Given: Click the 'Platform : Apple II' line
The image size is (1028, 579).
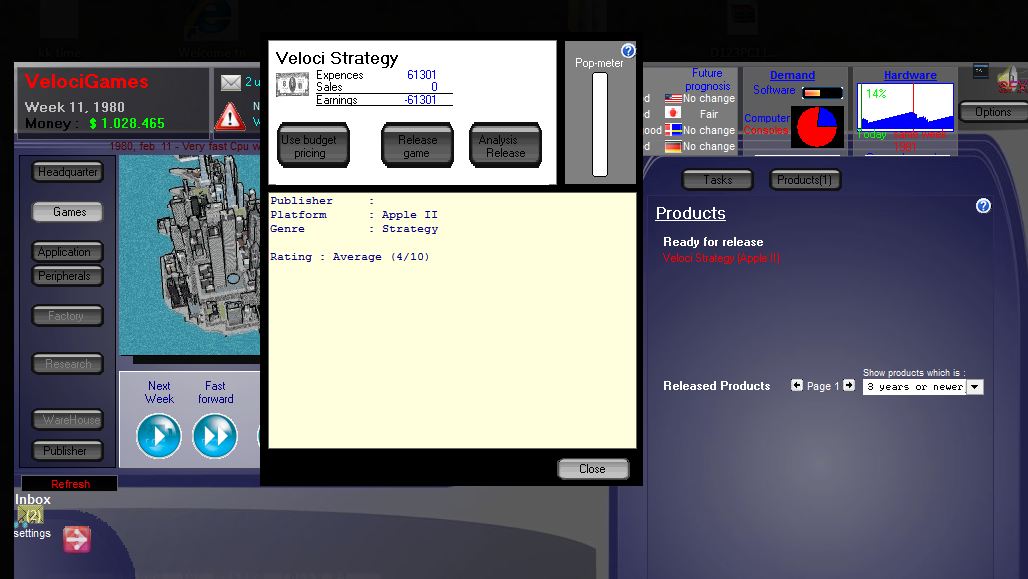Looking at the screenshot, I should [354, 215].
